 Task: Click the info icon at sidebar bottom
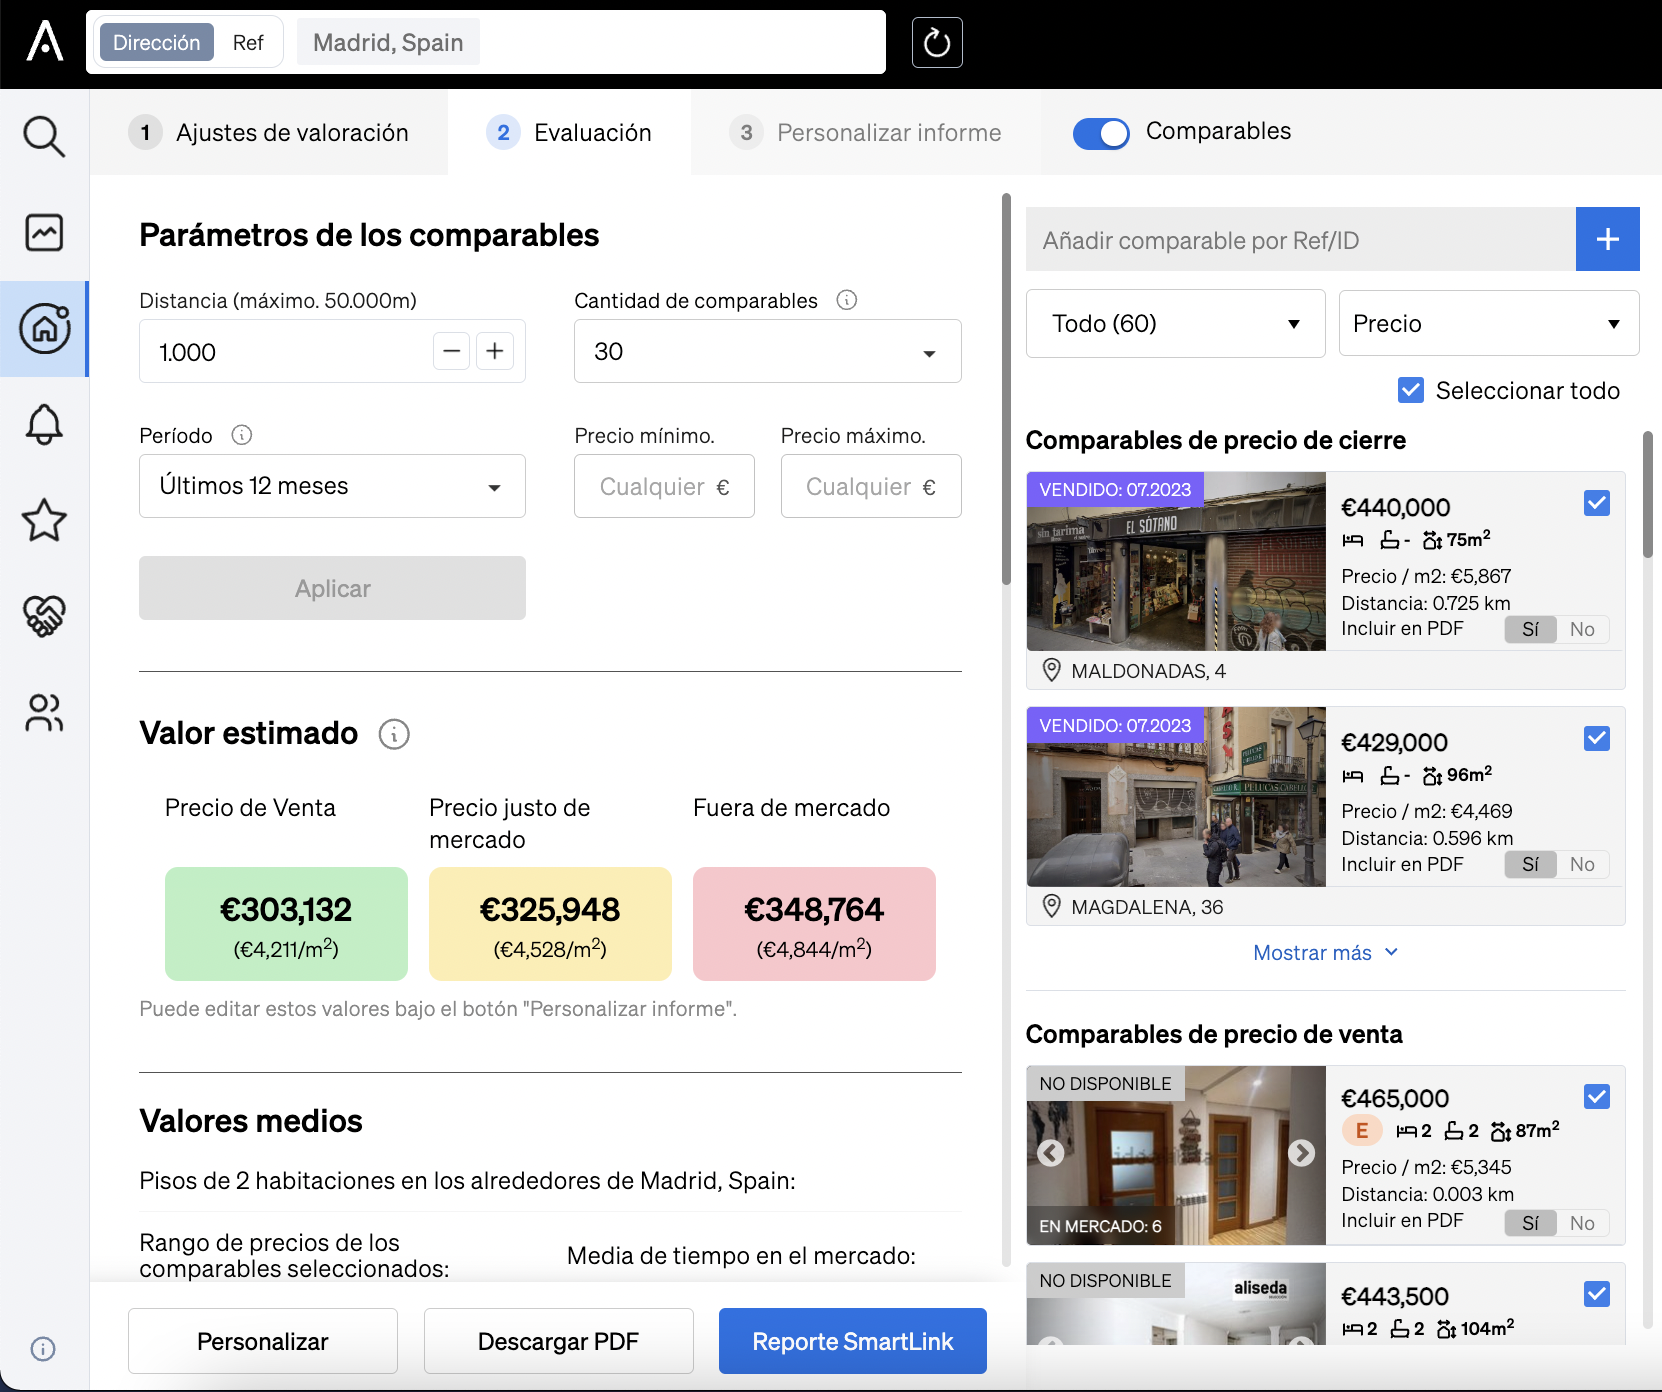pyautogui.click(x=43, y=1349)
